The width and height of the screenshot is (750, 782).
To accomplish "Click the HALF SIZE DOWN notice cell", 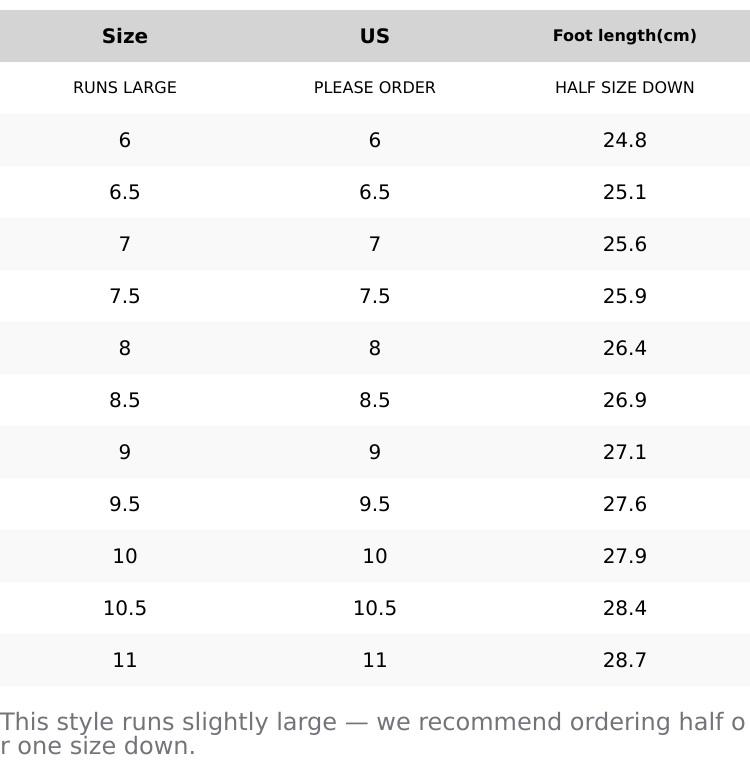I will click(x=625, y=88).
